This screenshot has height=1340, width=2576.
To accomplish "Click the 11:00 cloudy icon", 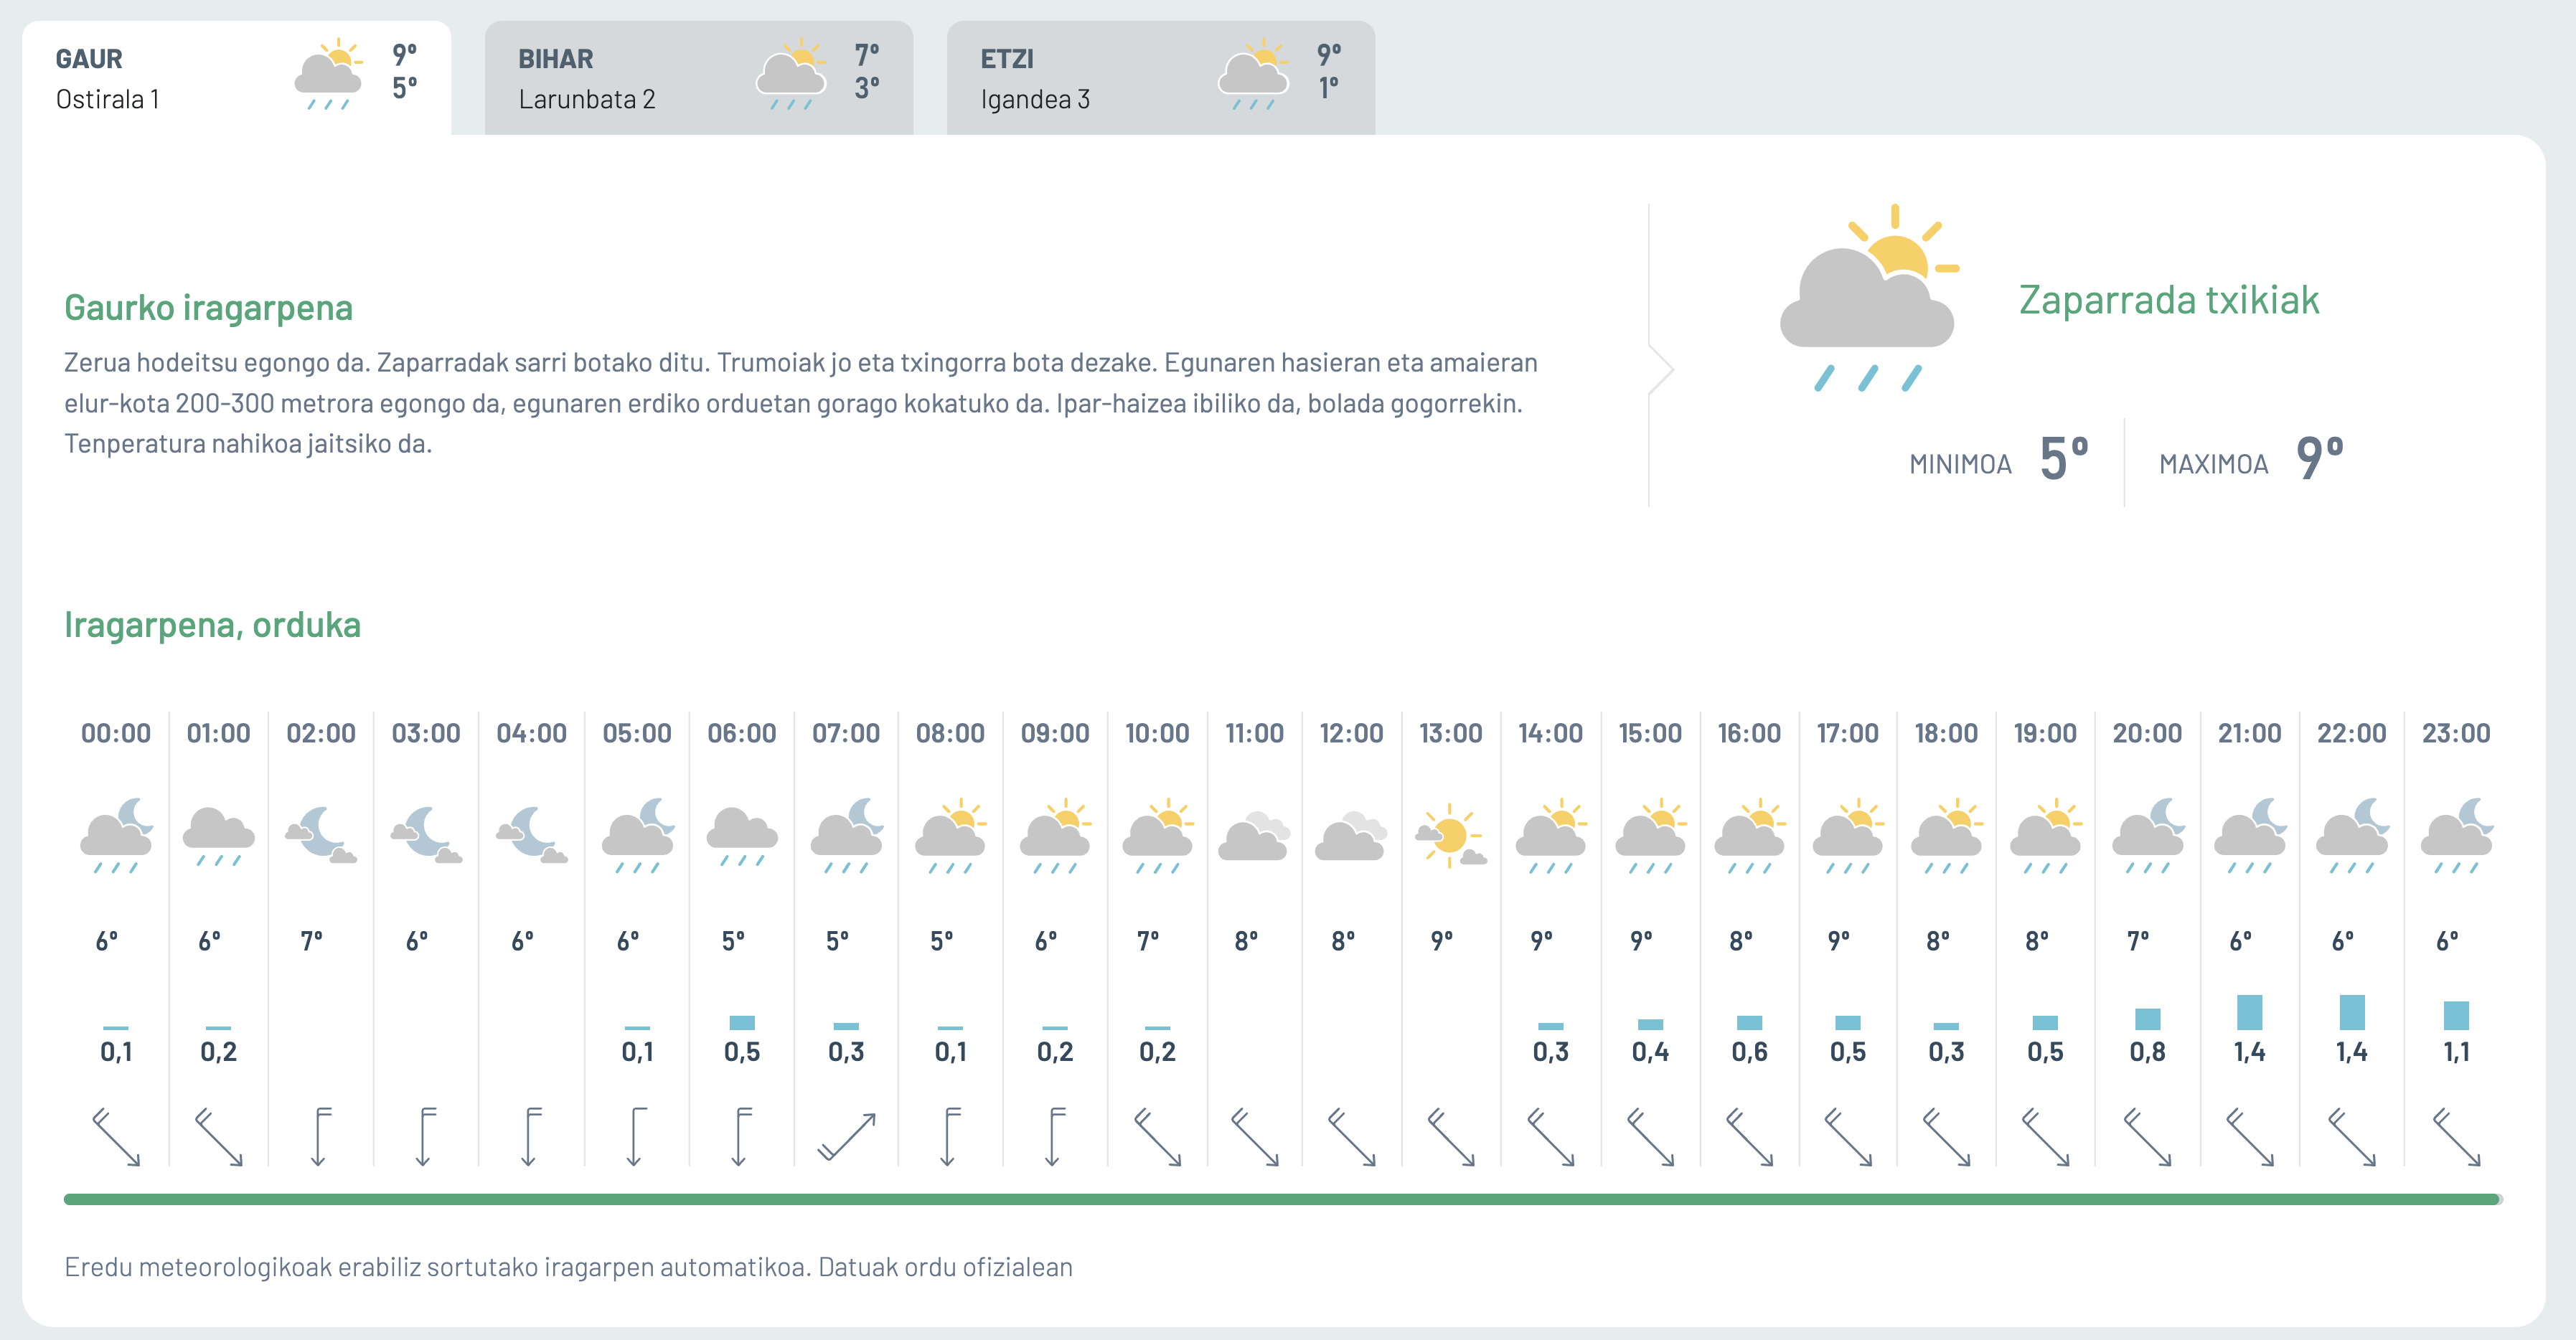I will pyautogui.click(x=1254, y=836).
